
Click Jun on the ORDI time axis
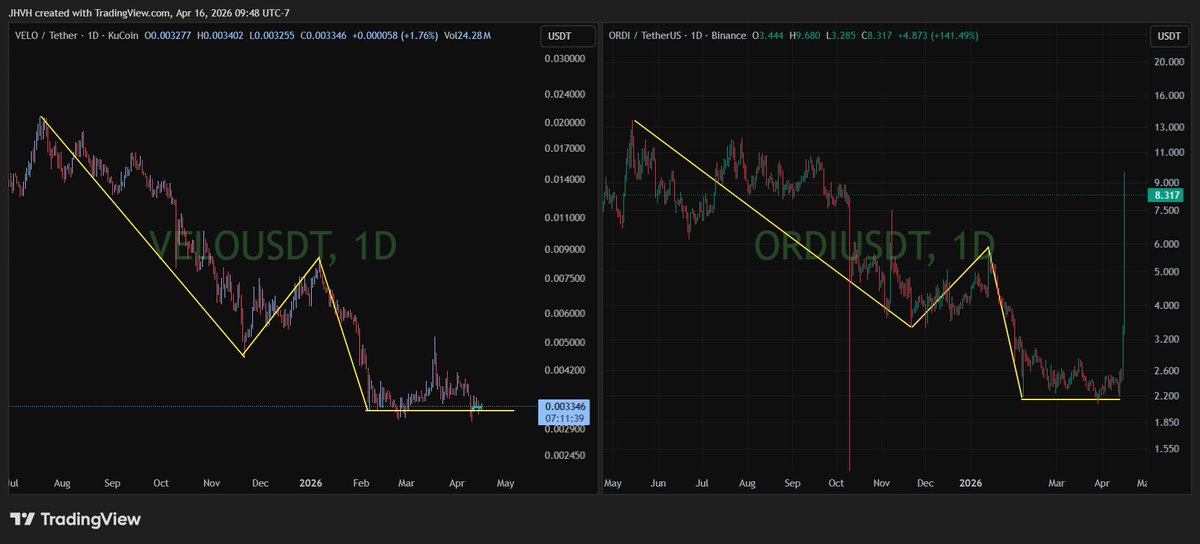pyautogui.click(x=658, y=483)
